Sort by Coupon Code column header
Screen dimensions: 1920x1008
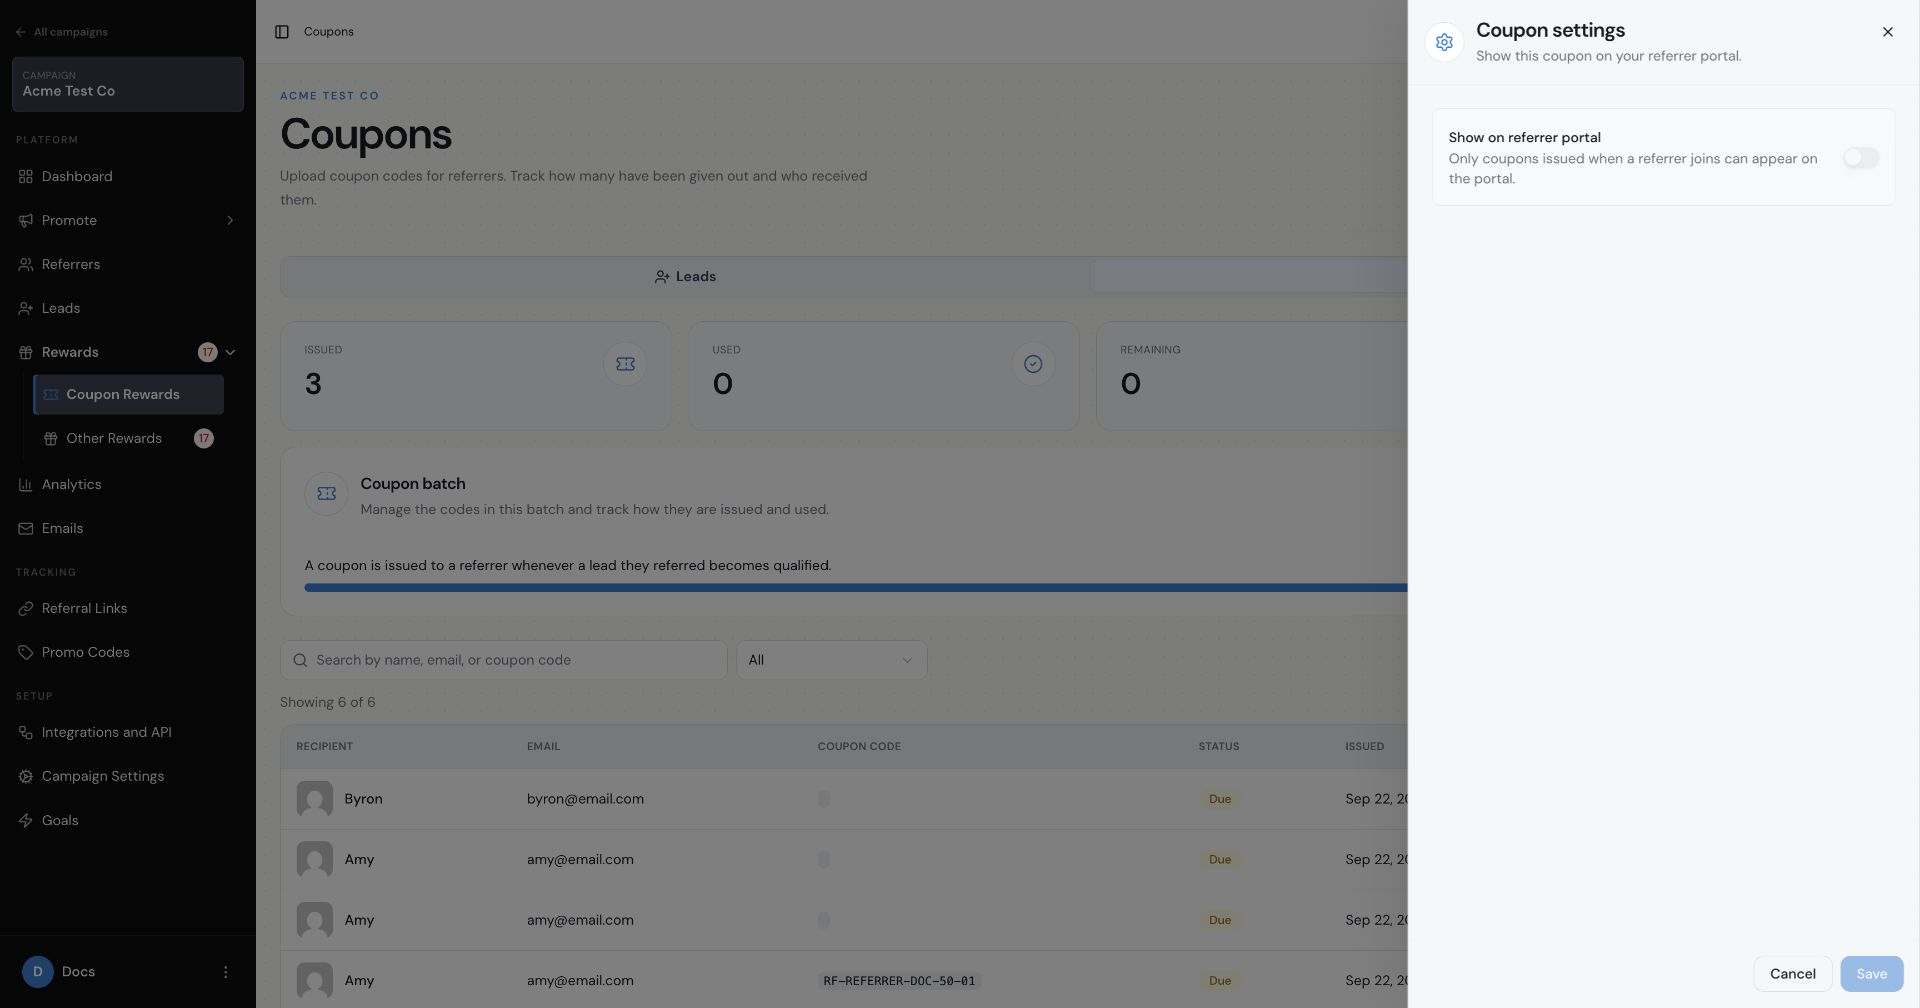pyautogui.click(x=859, y=747)
